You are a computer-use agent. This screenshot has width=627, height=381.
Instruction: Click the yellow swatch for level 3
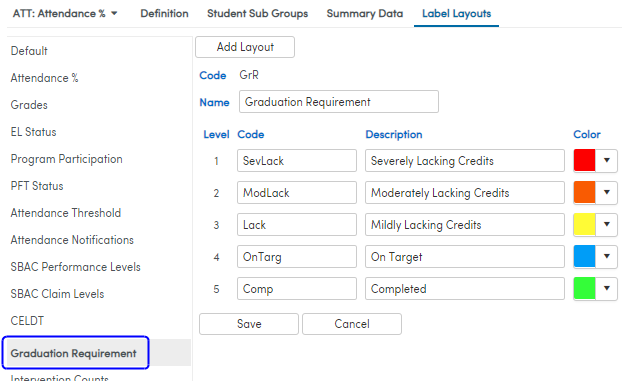coord(585,224)
